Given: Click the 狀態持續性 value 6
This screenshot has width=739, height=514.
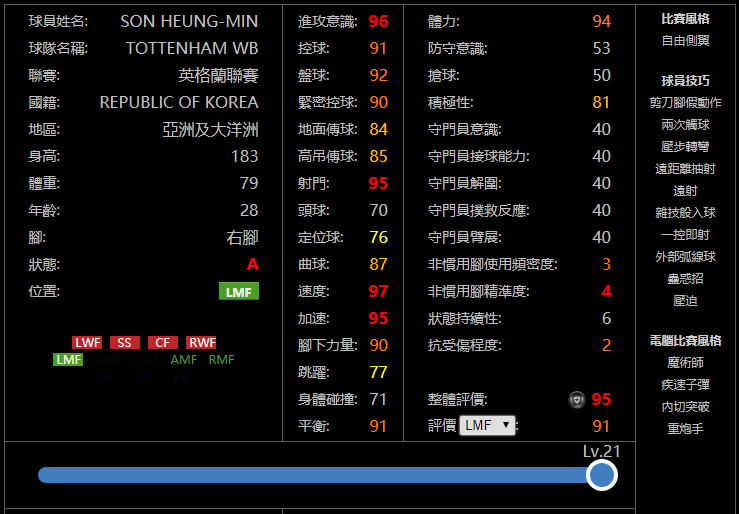Looking at the screenshot, I should tap(607, 318).
